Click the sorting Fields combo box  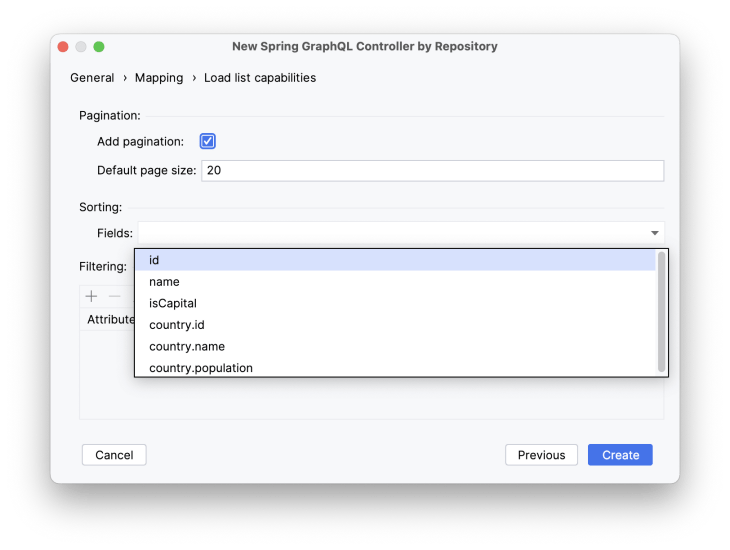(x=401, y=233)
